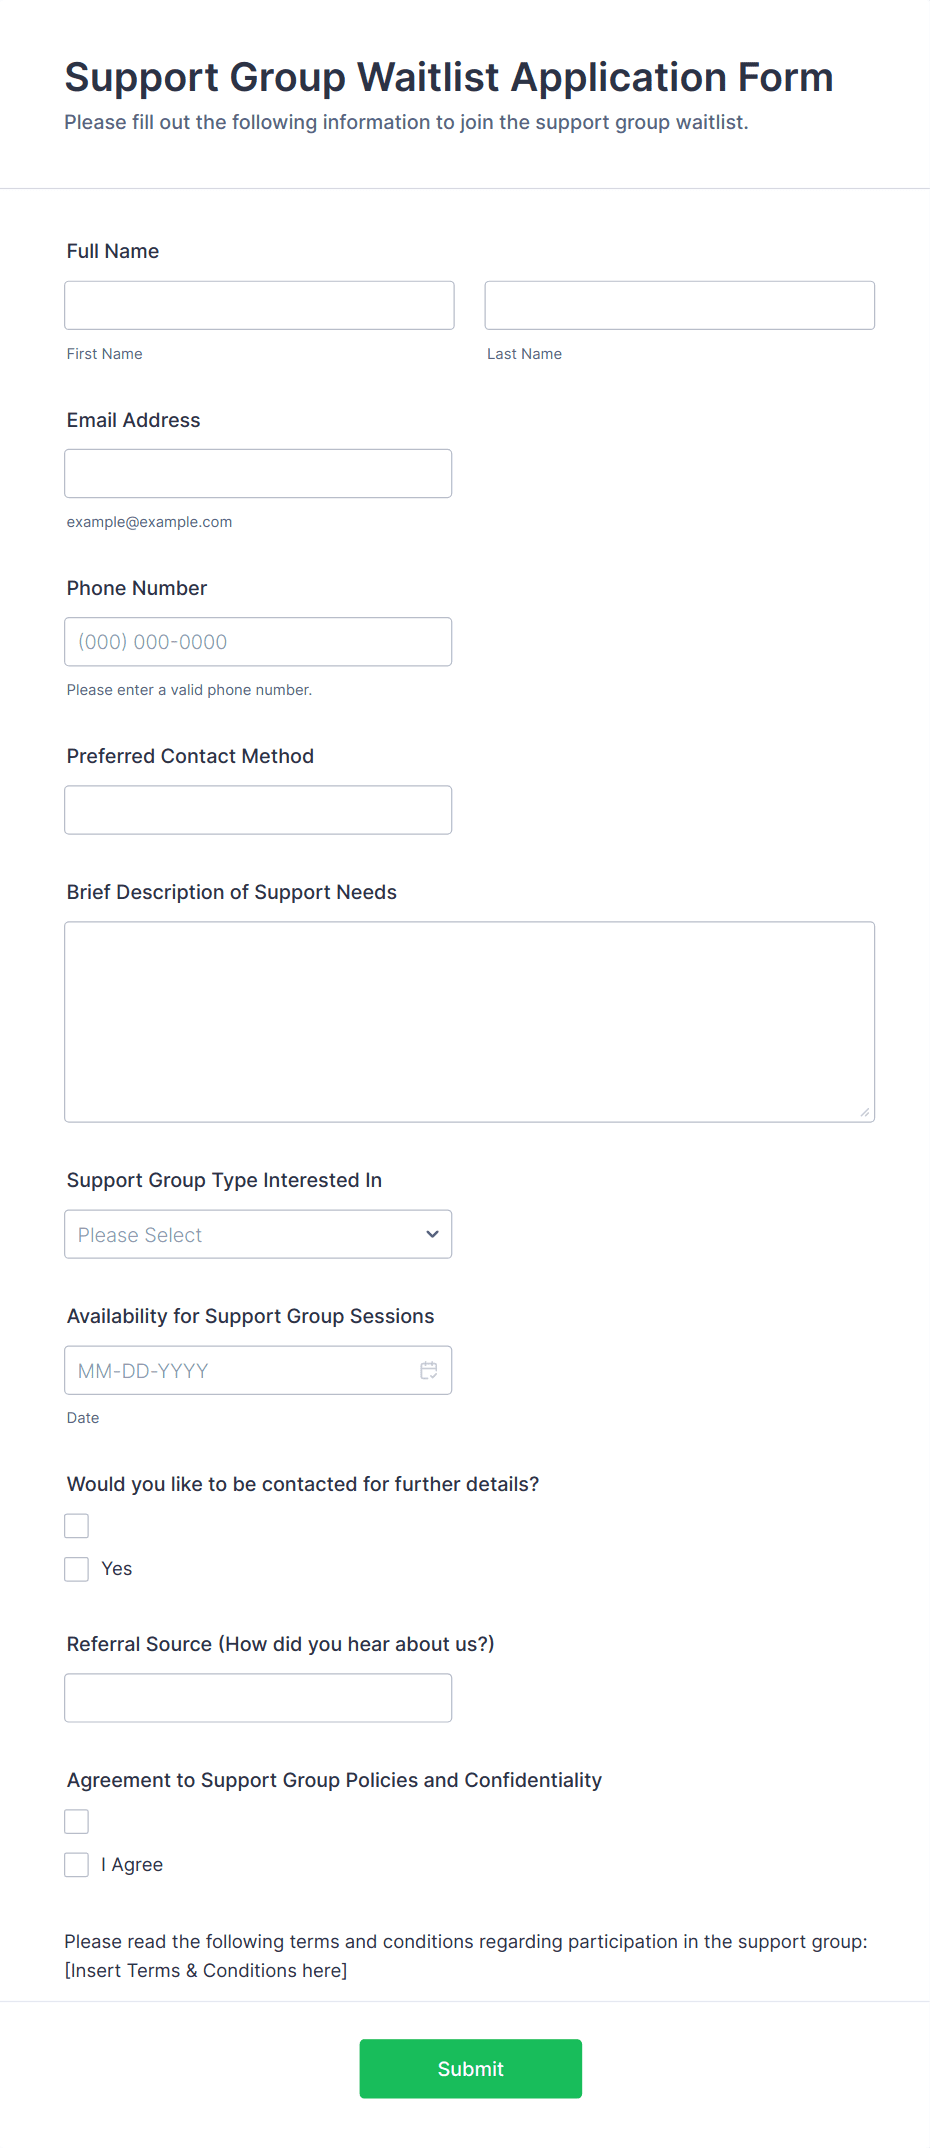This screenshot has height=2148, width=930.
Task: Focus the First Name input field
Action: (259, 305)
